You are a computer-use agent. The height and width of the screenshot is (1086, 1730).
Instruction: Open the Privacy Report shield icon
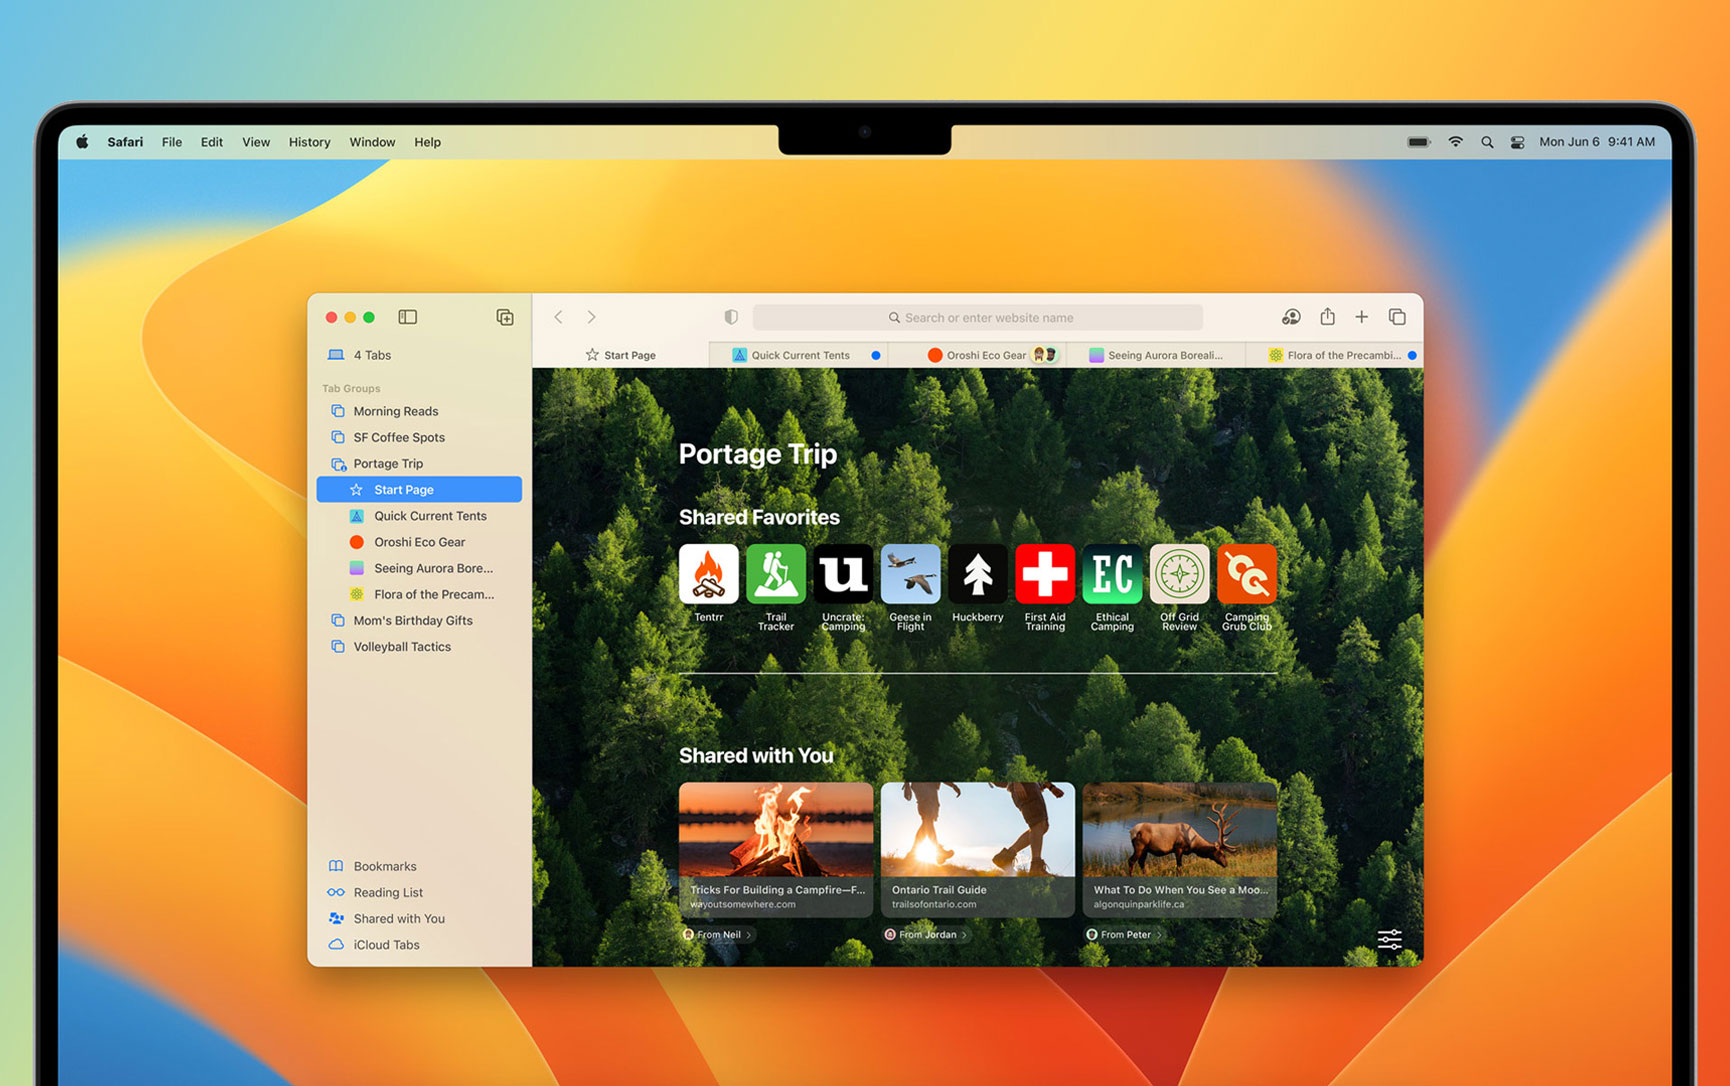coord(731,317)
